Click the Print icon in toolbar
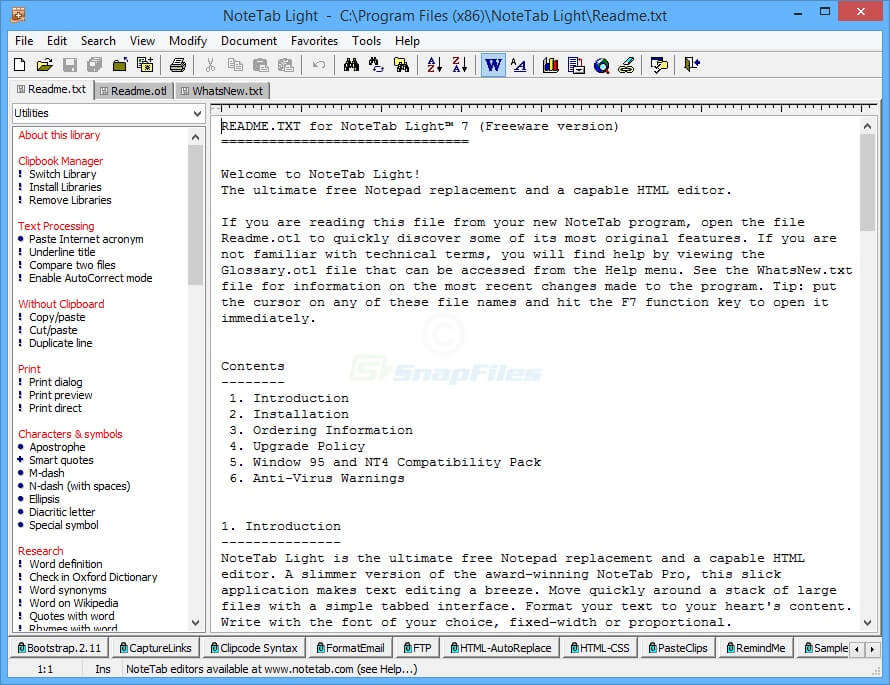This screenshot has width=890, height=685. pyautogui.click(x=177, y=65)
